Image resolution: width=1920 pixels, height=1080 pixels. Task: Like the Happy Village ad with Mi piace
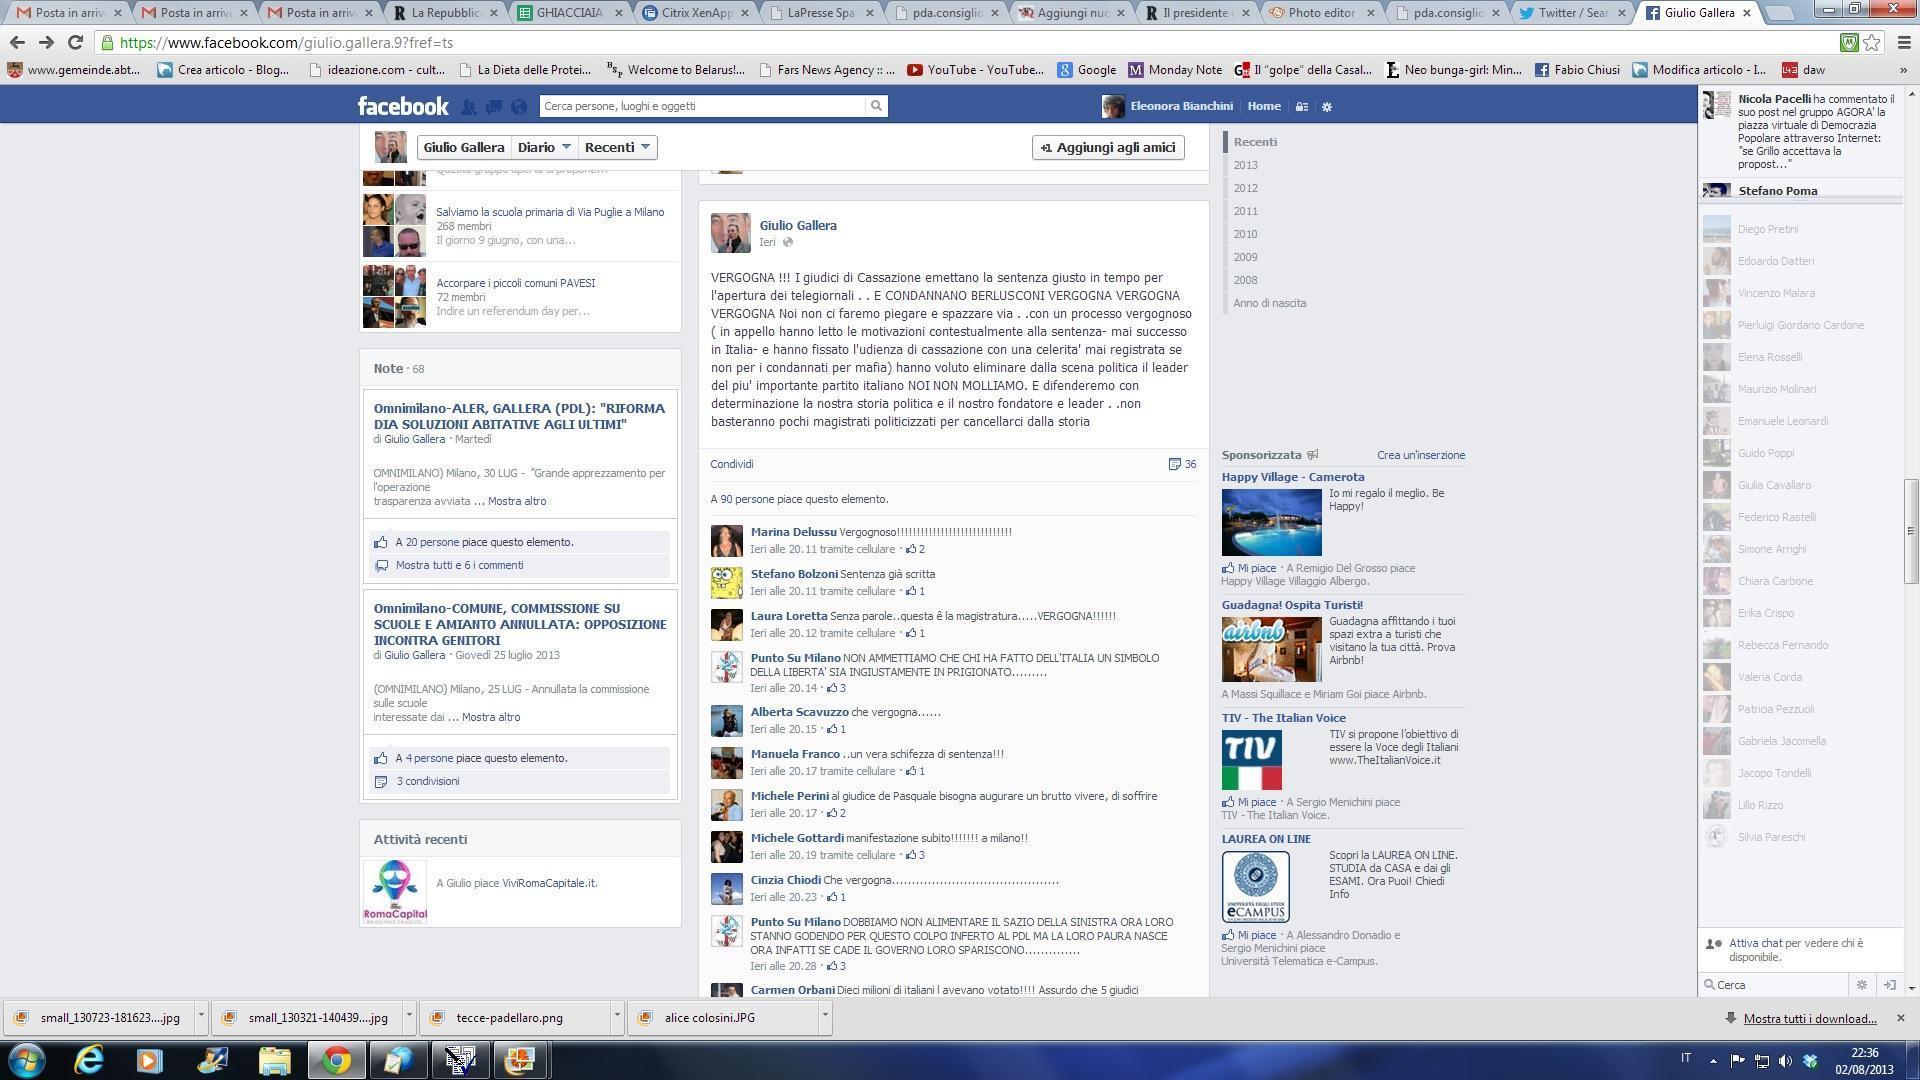coord(1256,568)
